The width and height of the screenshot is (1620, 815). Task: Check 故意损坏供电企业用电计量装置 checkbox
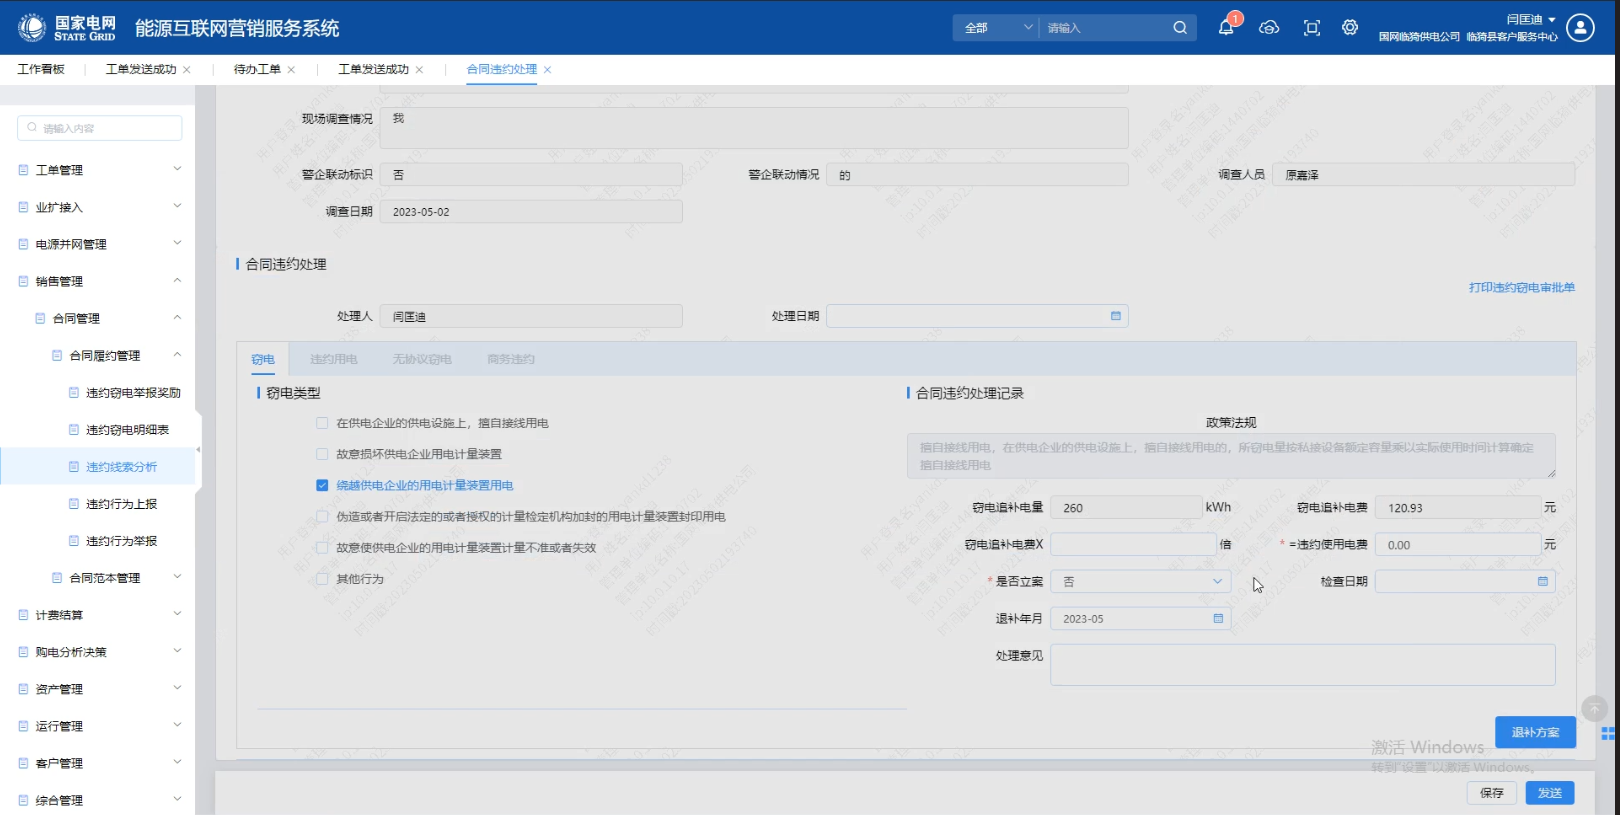(x=322, y=454)
